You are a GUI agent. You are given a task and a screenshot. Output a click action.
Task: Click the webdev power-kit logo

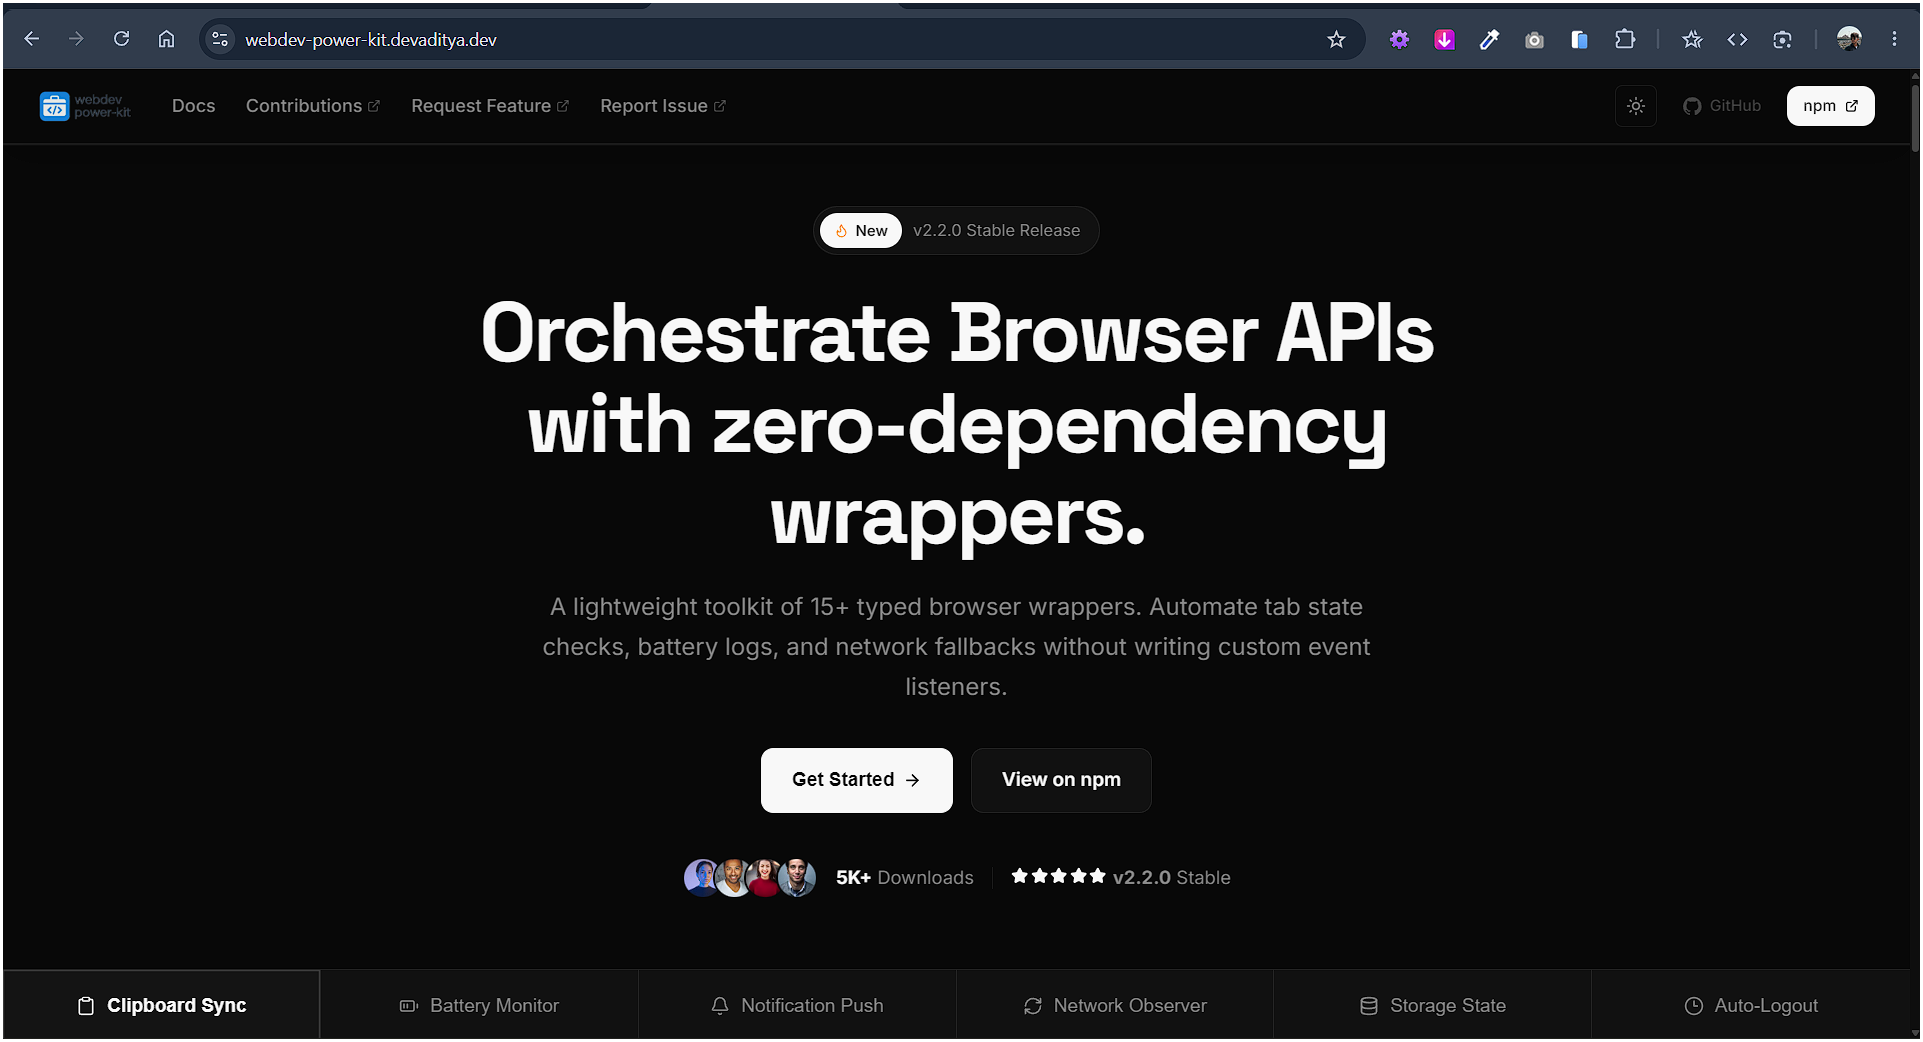click(x=85, y=106)
